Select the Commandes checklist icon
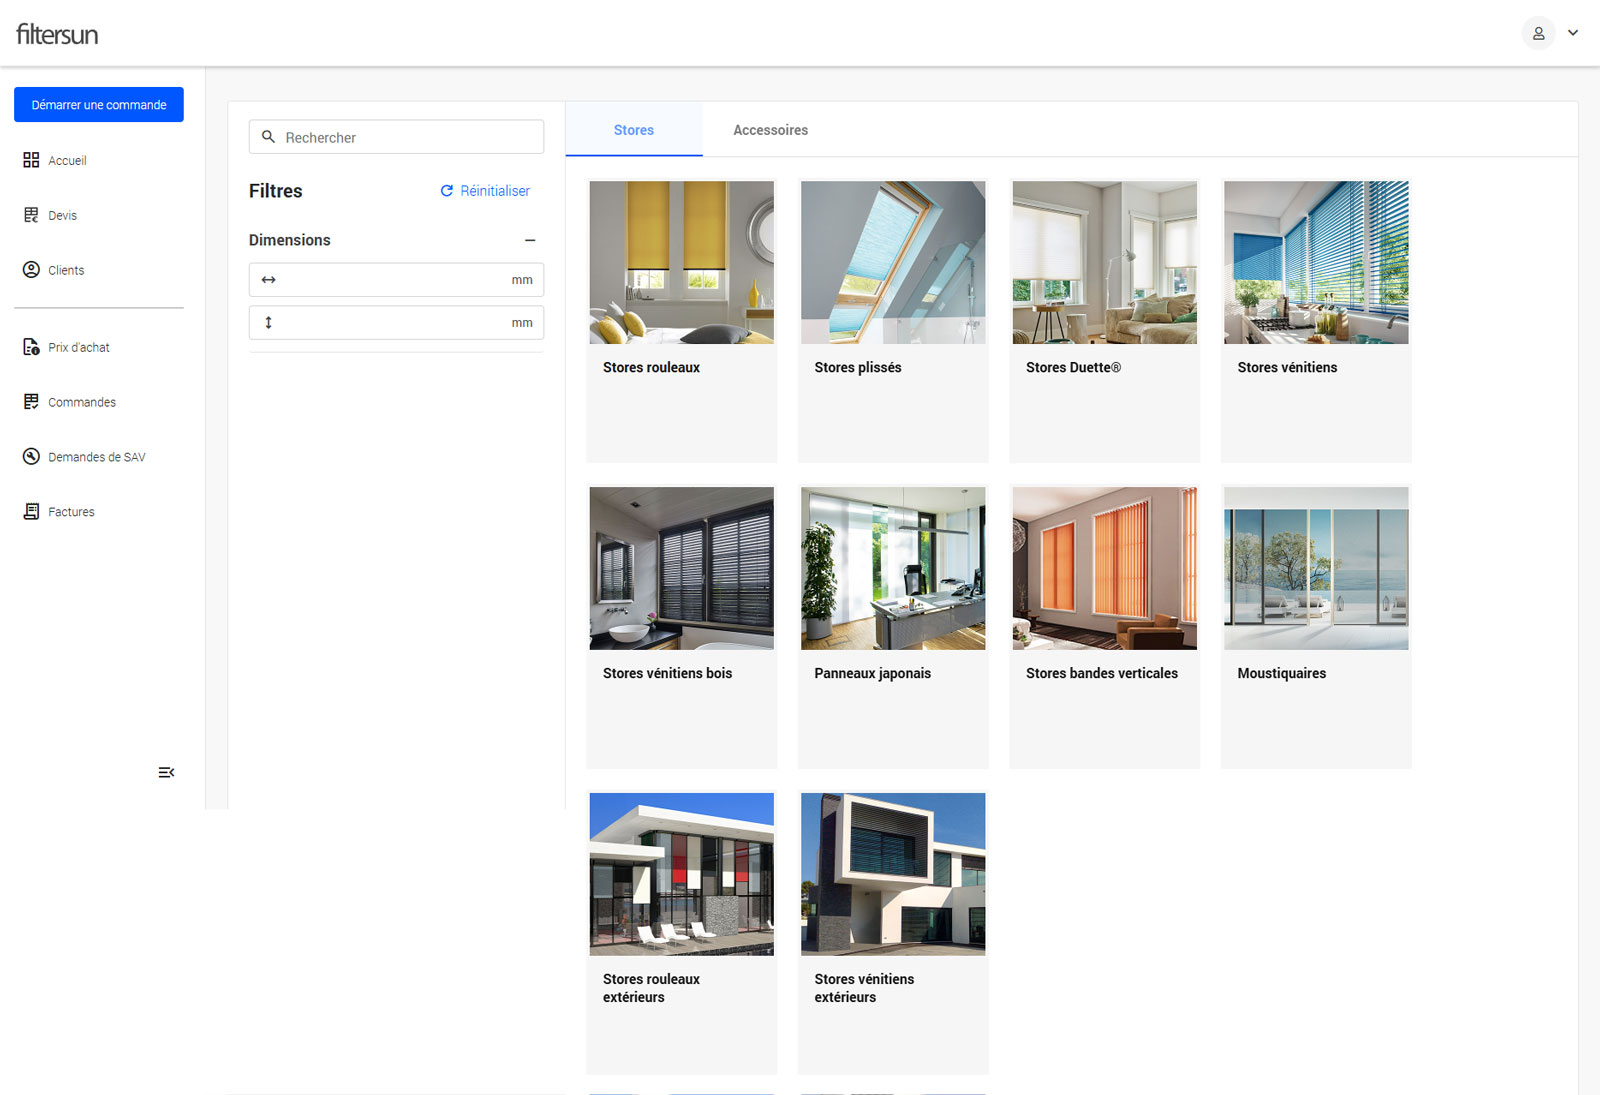Screen dimensions: 1600x1095 (31, 402)
